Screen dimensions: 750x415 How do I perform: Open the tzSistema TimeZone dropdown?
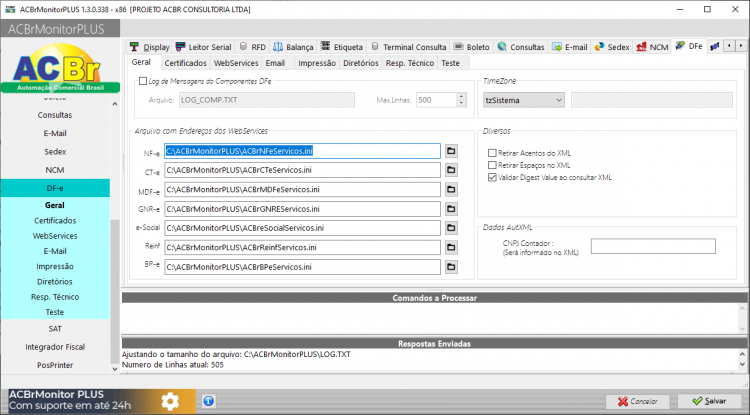[x=523, y=100]
